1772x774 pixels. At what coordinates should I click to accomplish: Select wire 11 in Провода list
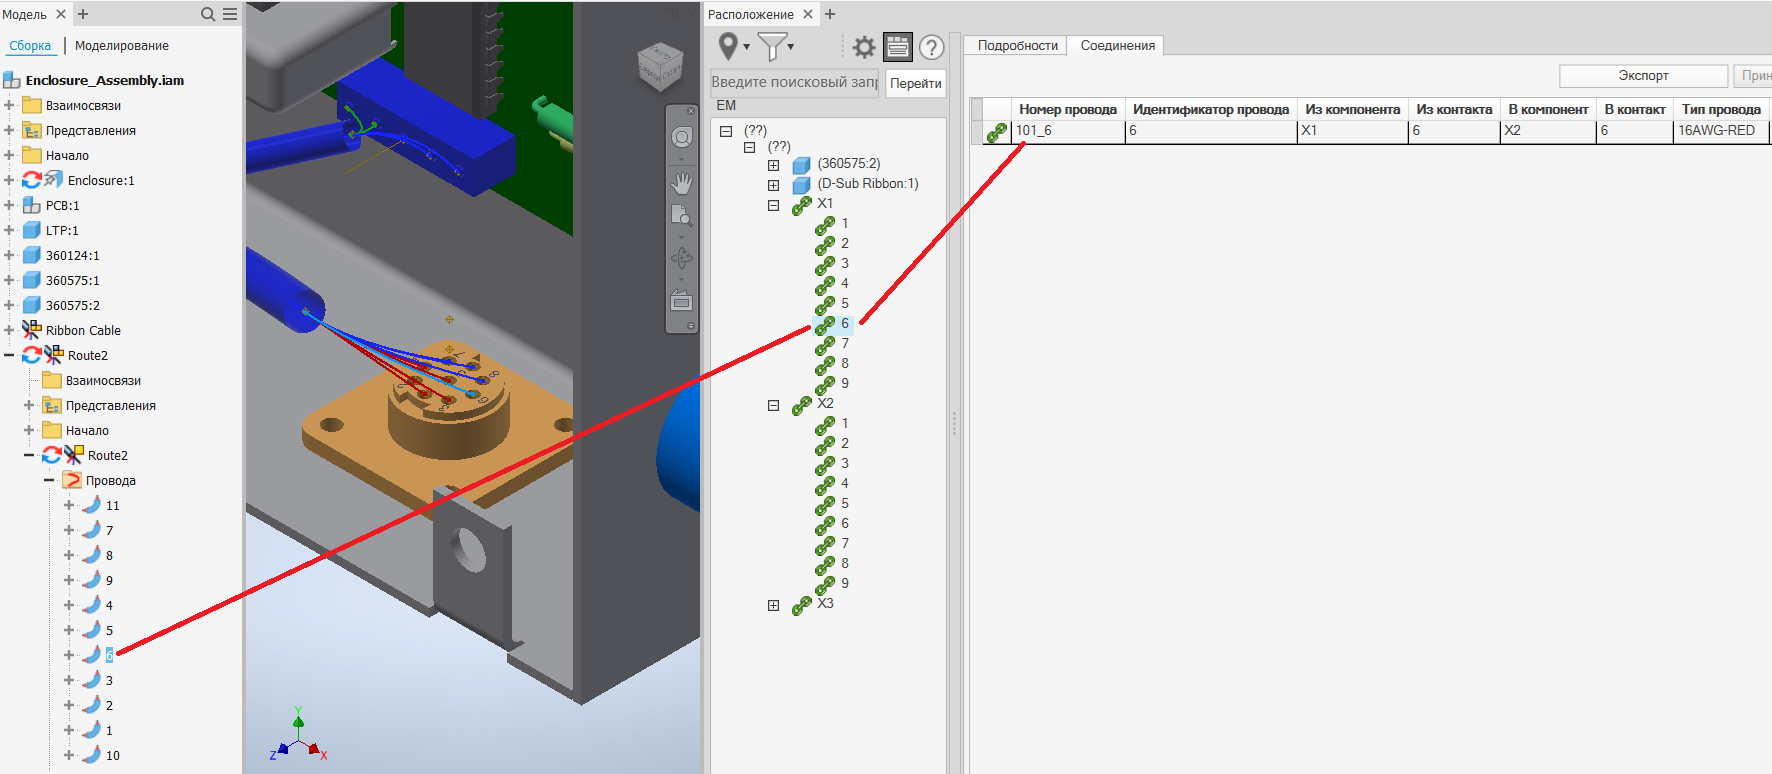tap(112, 505)
